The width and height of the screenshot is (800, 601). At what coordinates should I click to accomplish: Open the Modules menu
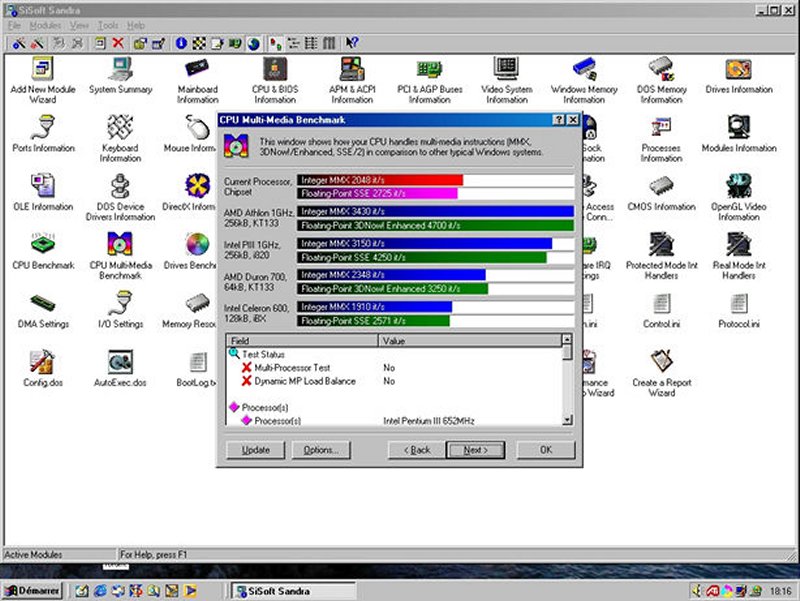[x=45, y=25]
